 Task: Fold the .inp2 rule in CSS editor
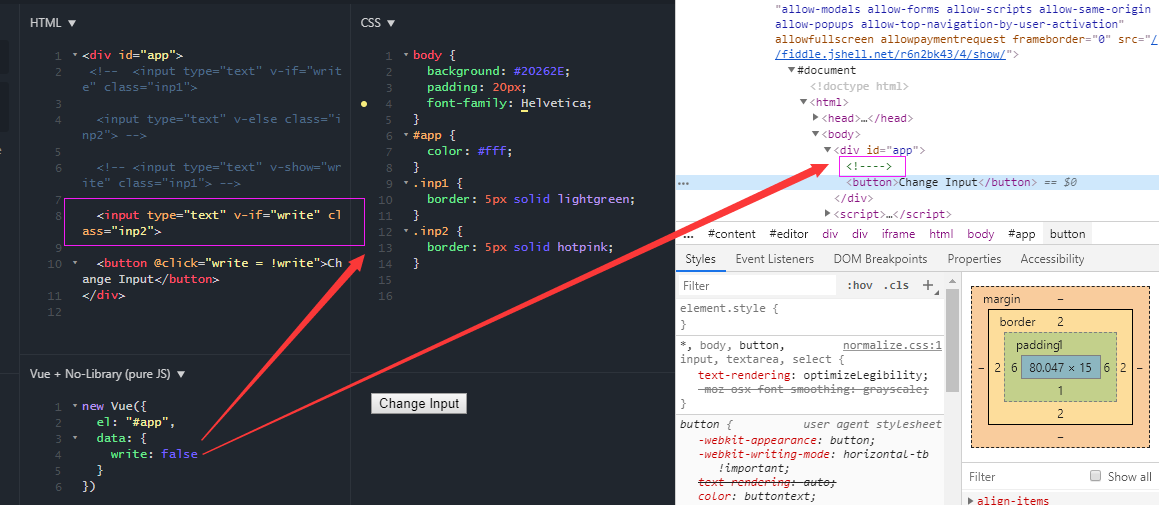[x=406, y=231]
